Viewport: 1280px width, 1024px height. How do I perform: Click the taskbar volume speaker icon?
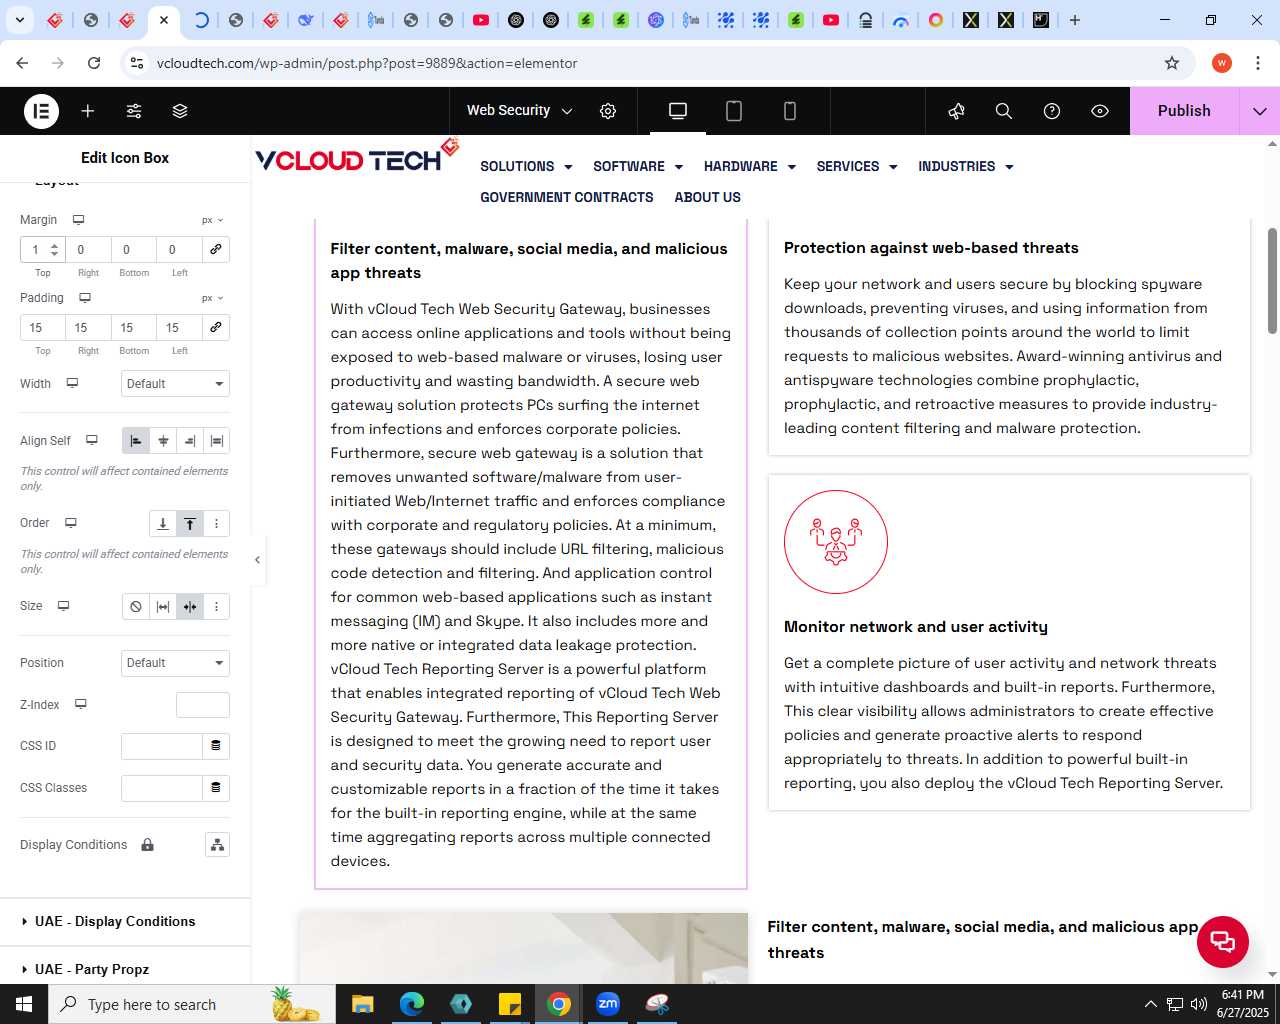coord(1199,1004)
